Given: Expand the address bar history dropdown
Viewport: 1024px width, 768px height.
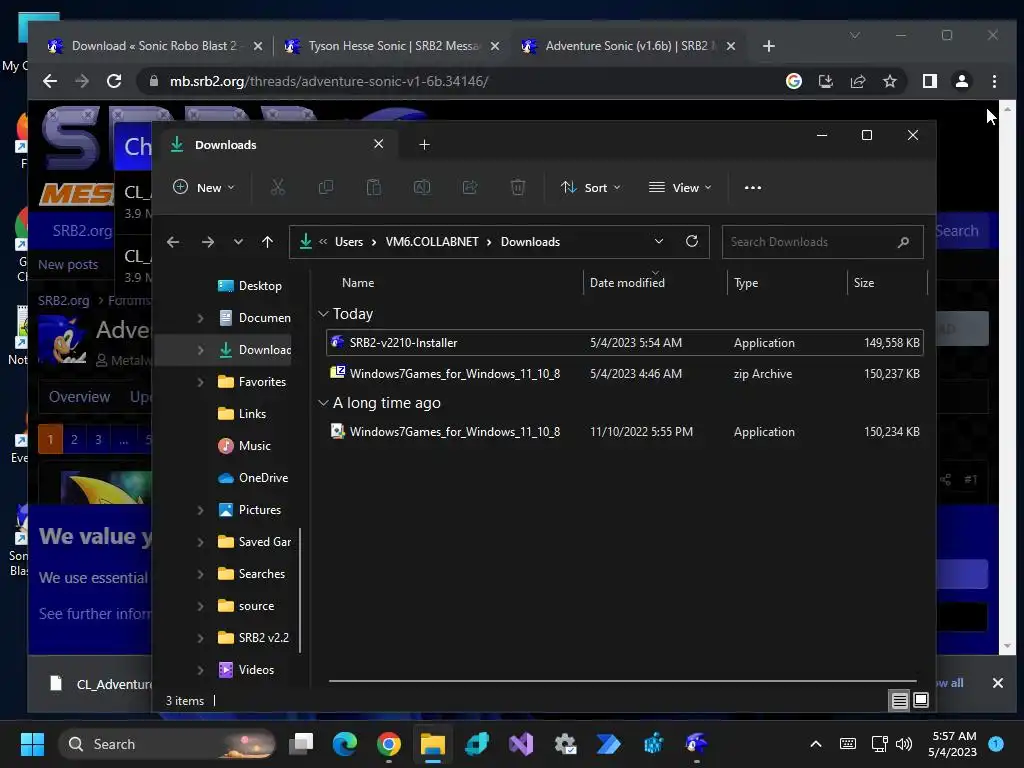Looking at the screenshot, I should tap(659, 241).
